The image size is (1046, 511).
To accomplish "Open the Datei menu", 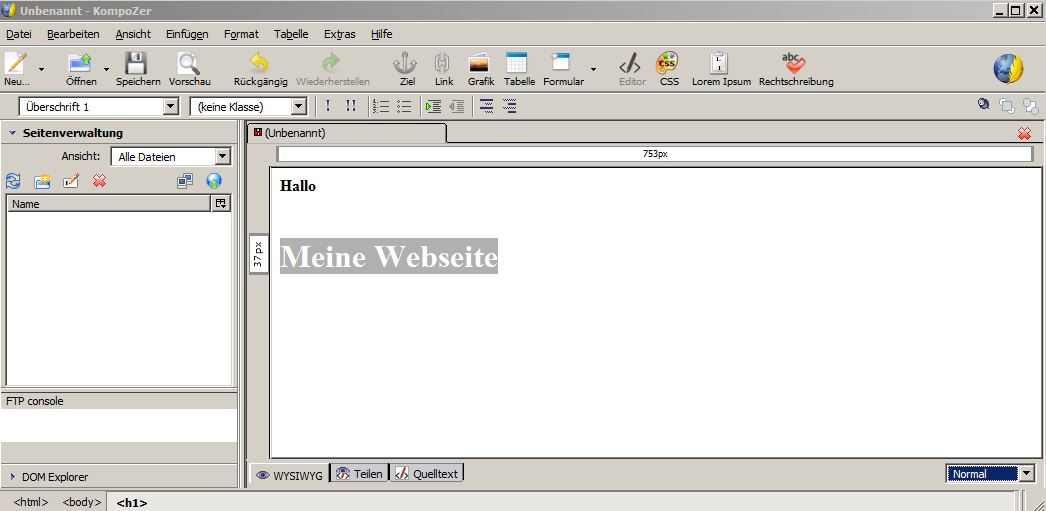I will pyautogui.click(x=19, y=34).
